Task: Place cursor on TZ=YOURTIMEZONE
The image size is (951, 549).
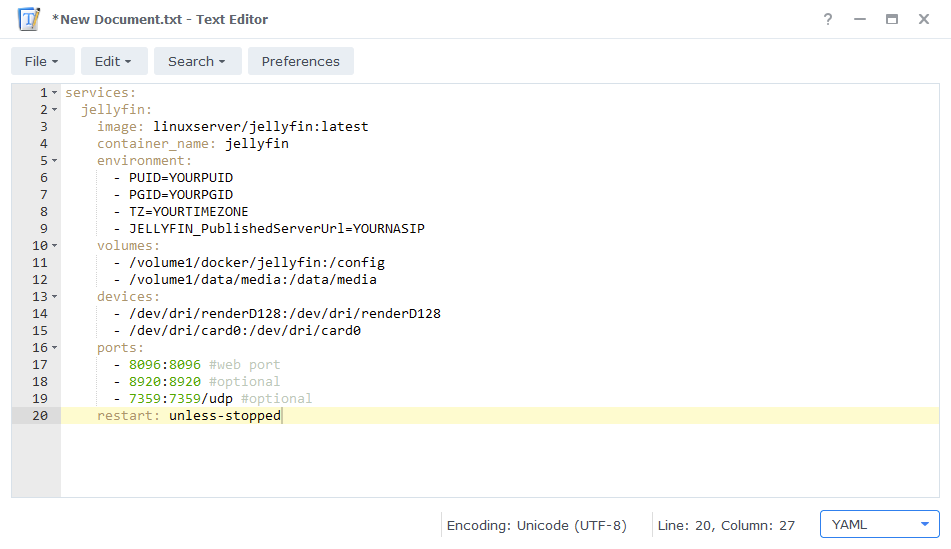Action: (189, 212)
